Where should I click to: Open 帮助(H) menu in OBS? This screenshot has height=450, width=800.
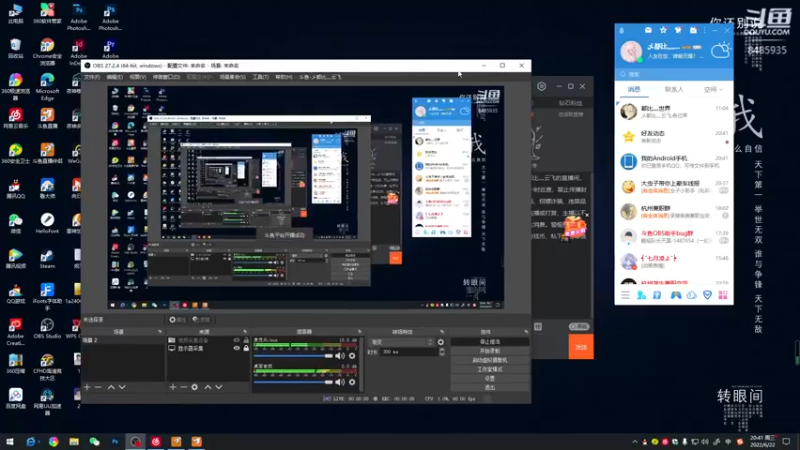coord(284,77)
